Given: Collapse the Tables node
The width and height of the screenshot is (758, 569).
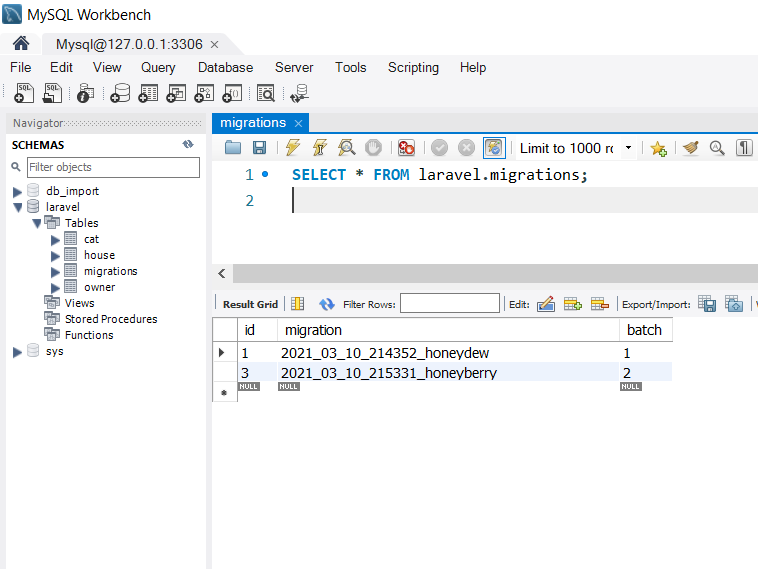Looking at the screenshot, I should click(37, 223).
